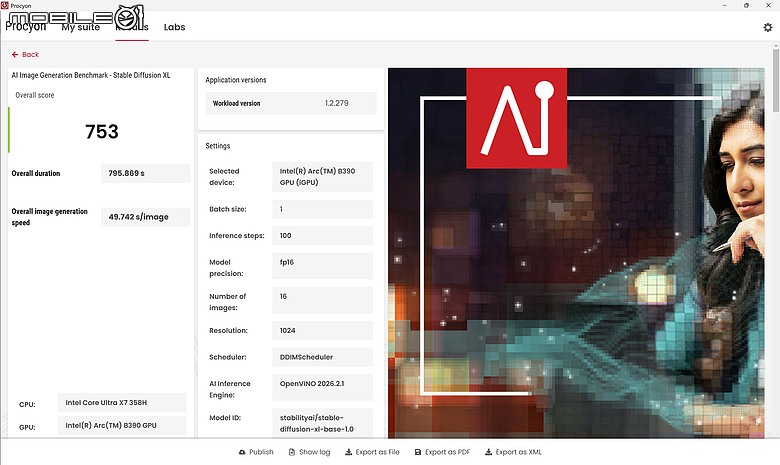Open the Labs tab

pyautogui.click(x=174, y=27)
